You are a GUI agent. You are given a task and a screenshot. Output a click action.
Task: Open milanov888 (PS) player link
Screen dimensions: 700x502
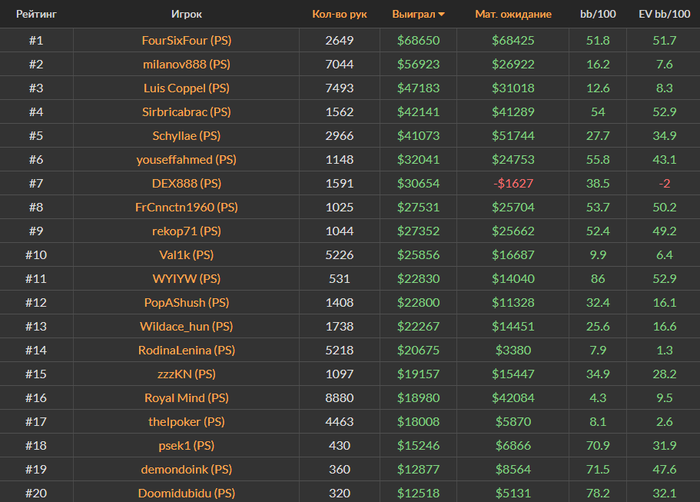pyautogui.click(x=187, y=64)
